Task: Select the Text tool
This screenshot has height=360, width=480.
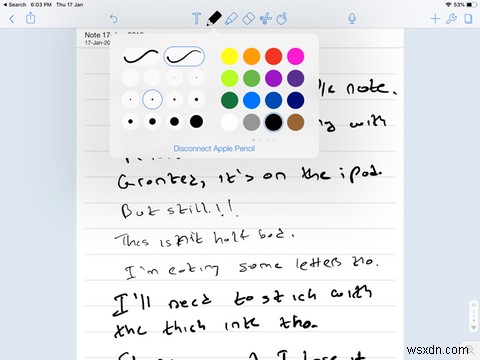Action: coord(197,19)
